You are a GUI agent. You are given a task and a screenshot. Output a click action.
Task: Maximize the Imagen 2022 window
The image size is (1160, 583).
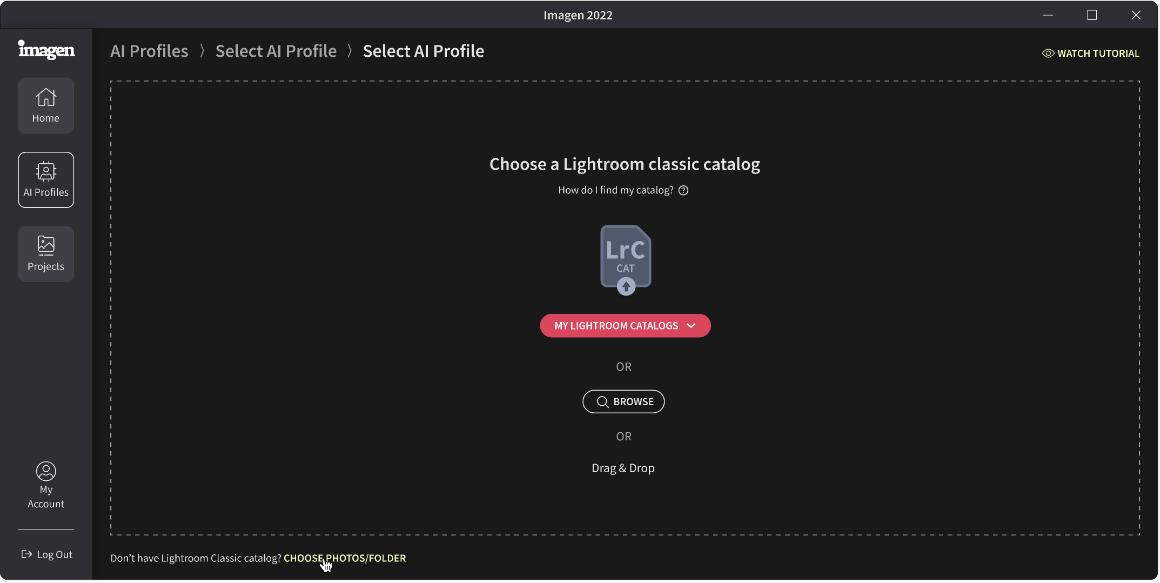[x=1092, y=15]
